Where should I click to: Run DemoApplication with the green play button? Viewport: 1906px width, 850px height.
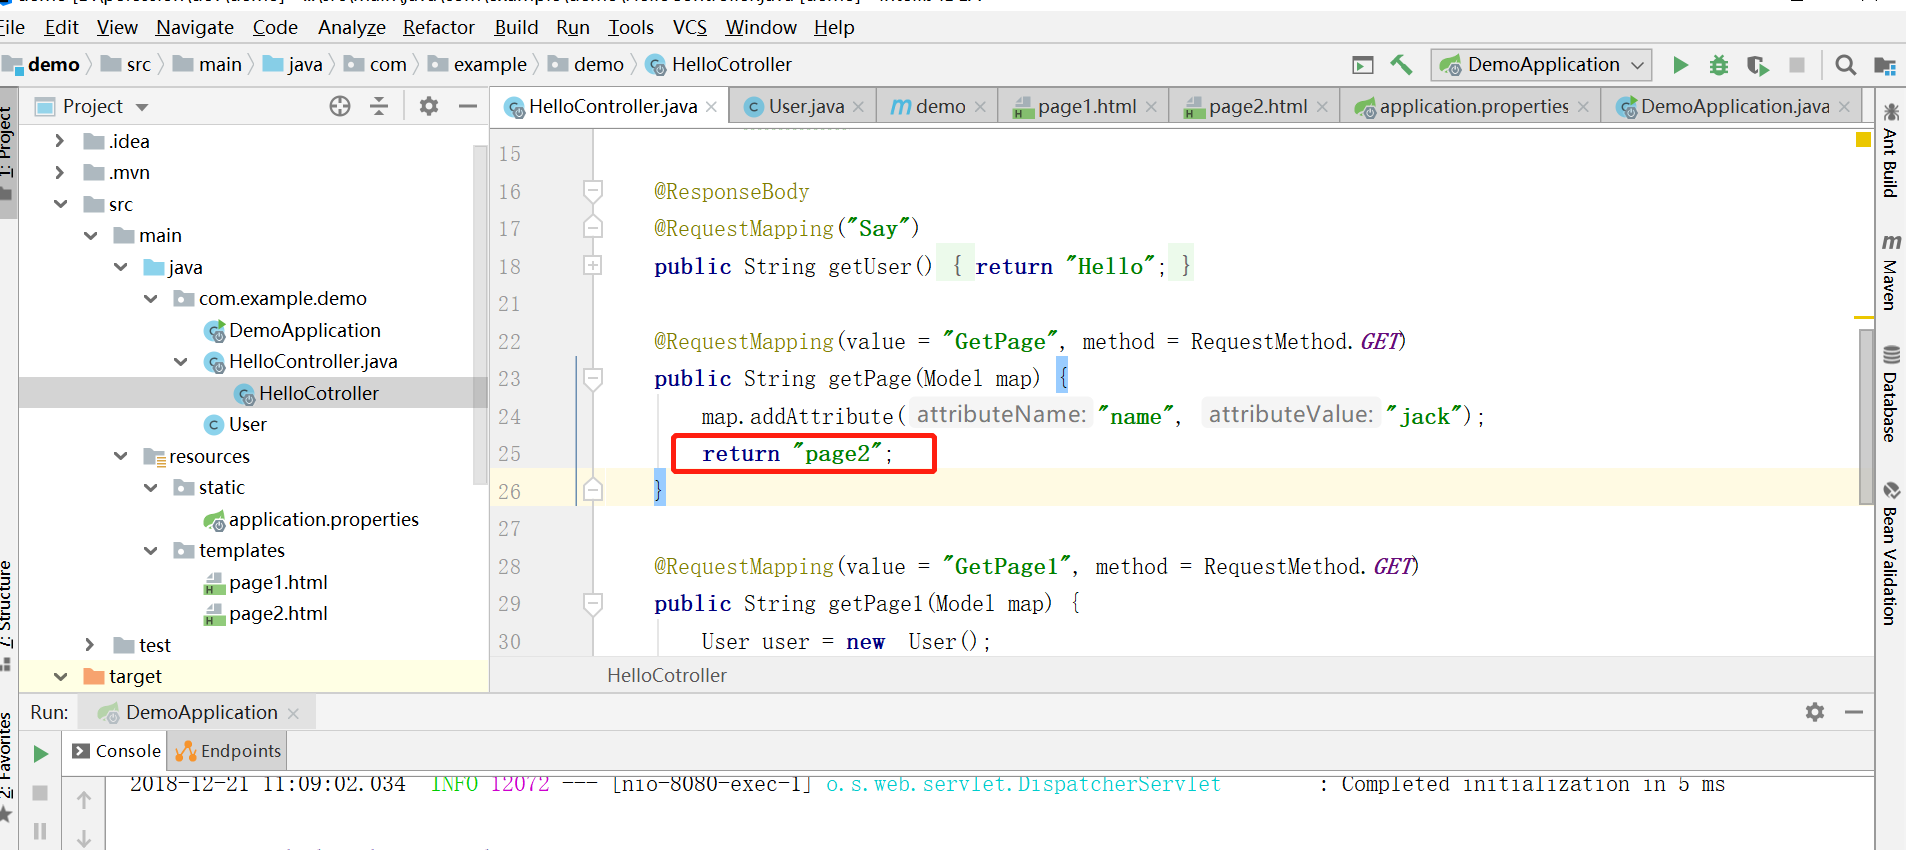pos(1680,65)
